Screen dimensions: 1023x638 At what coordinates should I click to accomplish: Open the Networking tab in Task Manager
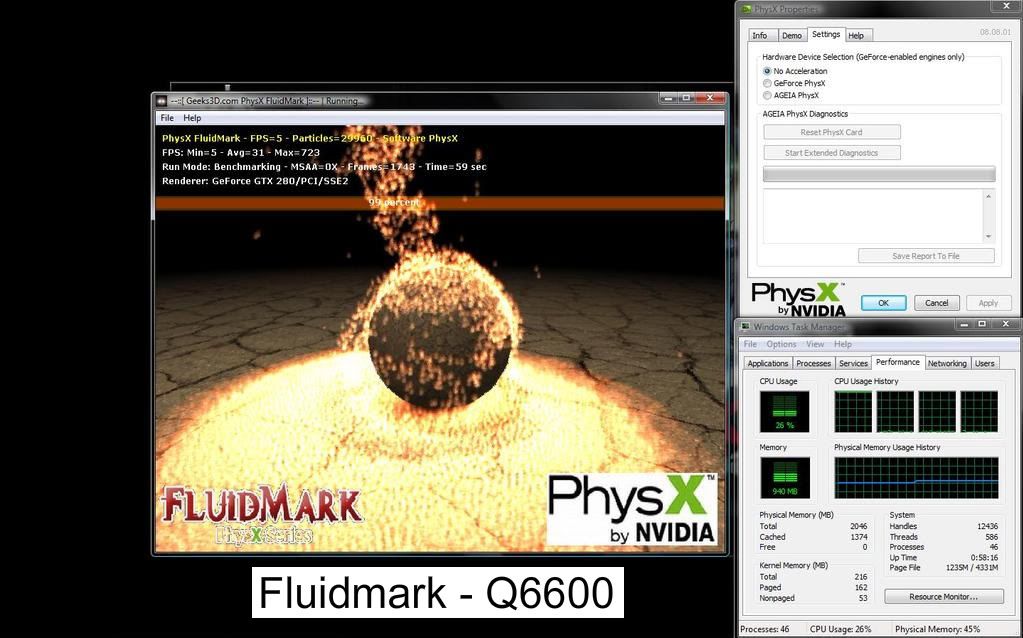pos(947,363)
